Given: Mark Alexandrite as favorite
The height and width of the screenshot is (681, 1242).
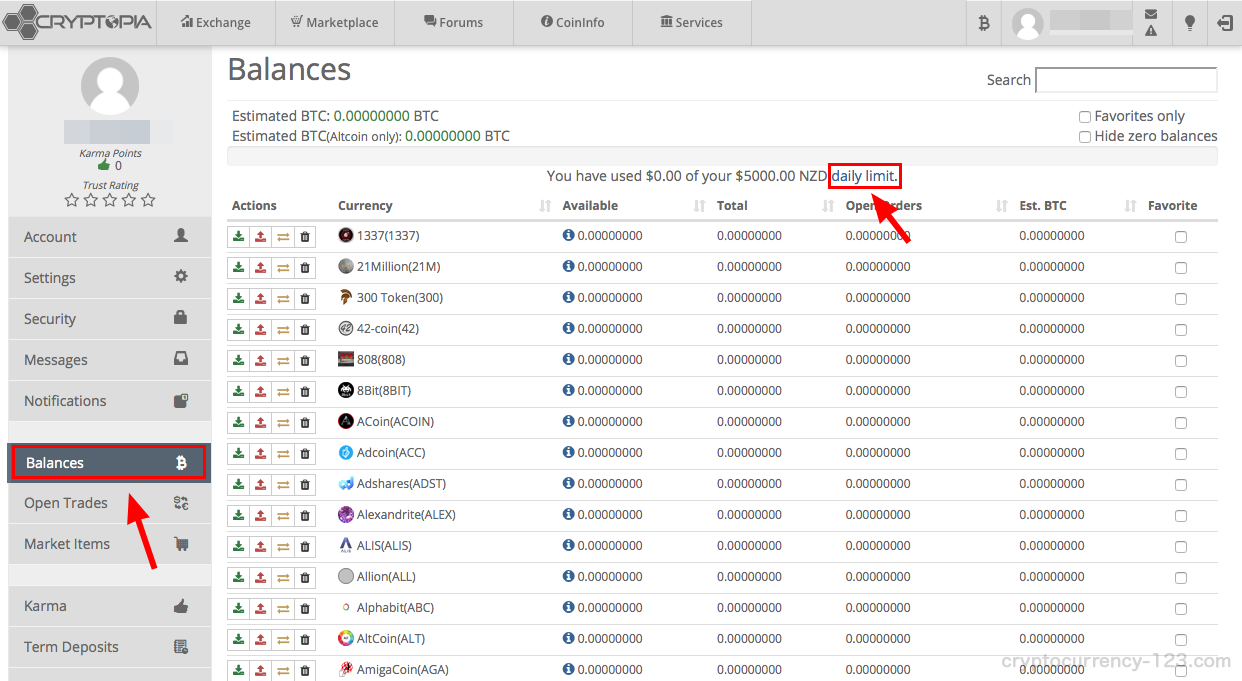Looking at the screenshot, I should point(1181,516).
